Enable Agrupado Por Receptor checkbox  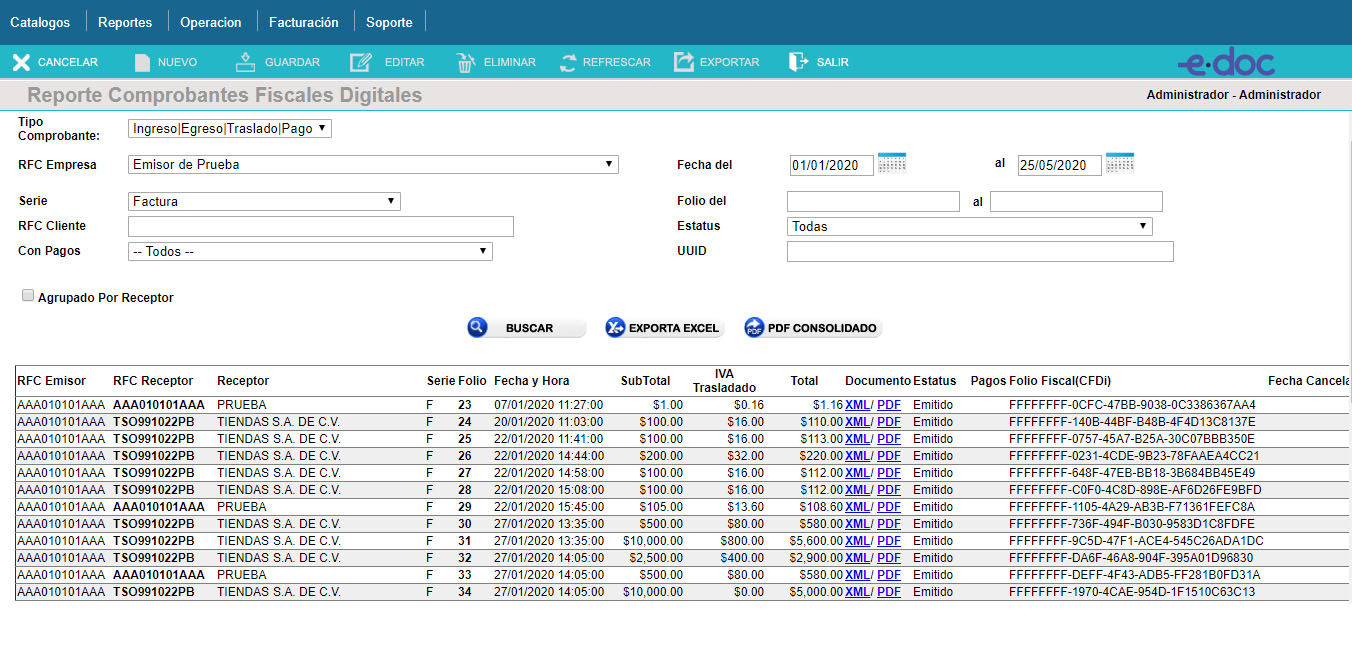pyautogui.click(x=28, y=296)
